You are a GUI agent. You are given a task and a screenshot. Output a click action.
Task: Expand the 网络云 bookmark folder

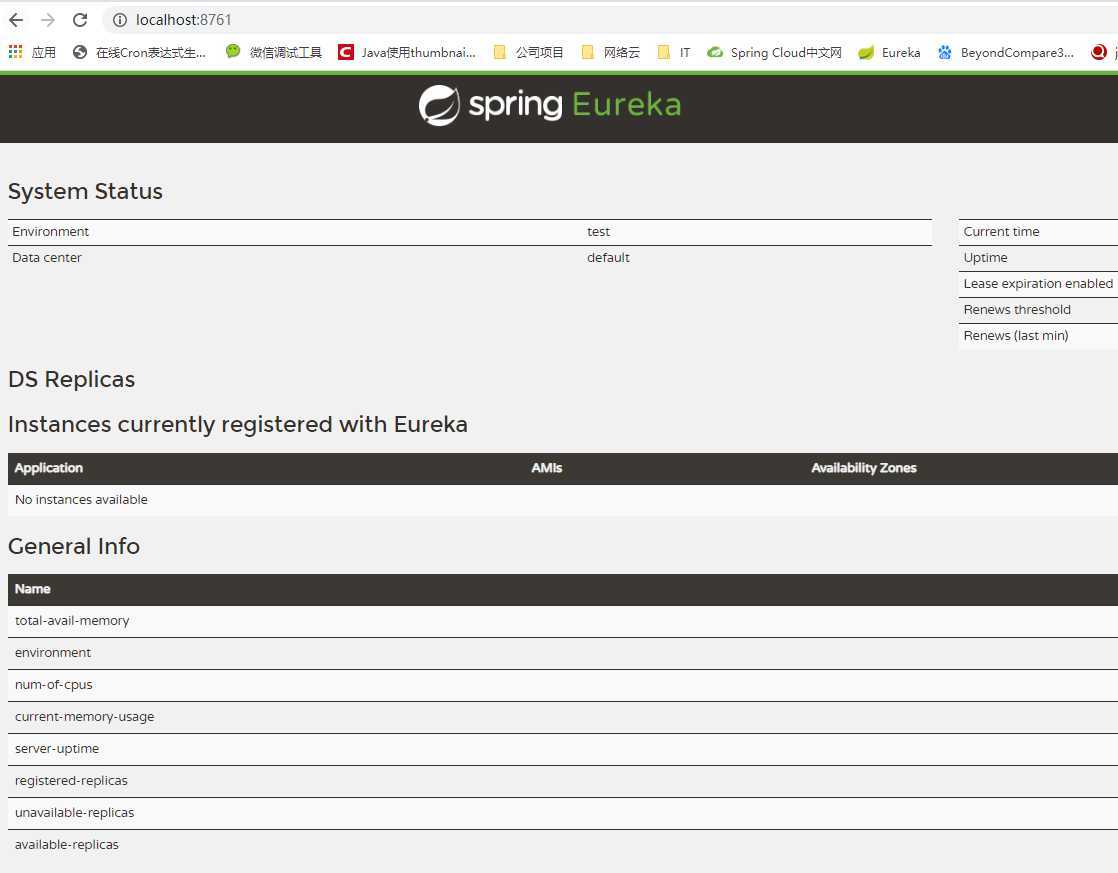(x=611, y=52)
